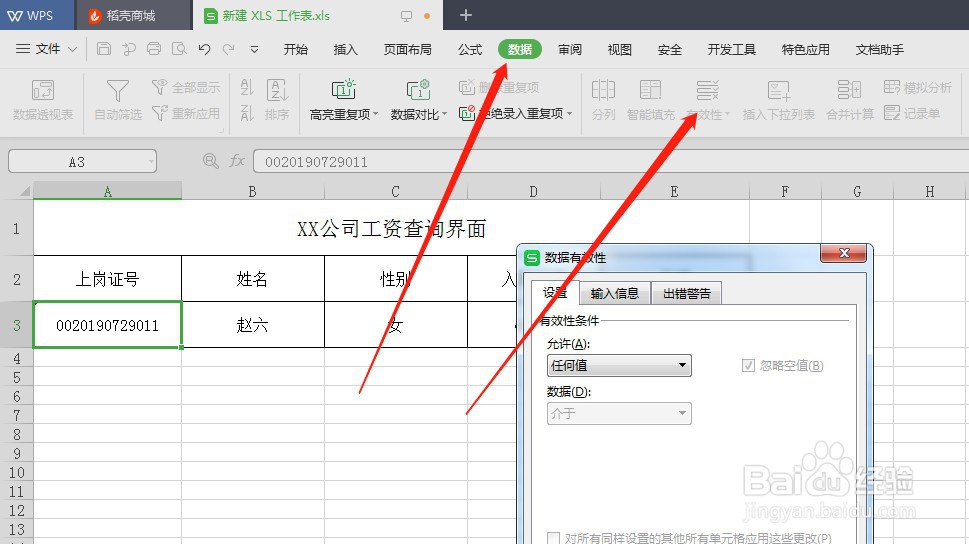The height and width of the screenshot is (544, 969).
Task: Click the zoom magnifier icon beside fx
Action: coord(210,161)
